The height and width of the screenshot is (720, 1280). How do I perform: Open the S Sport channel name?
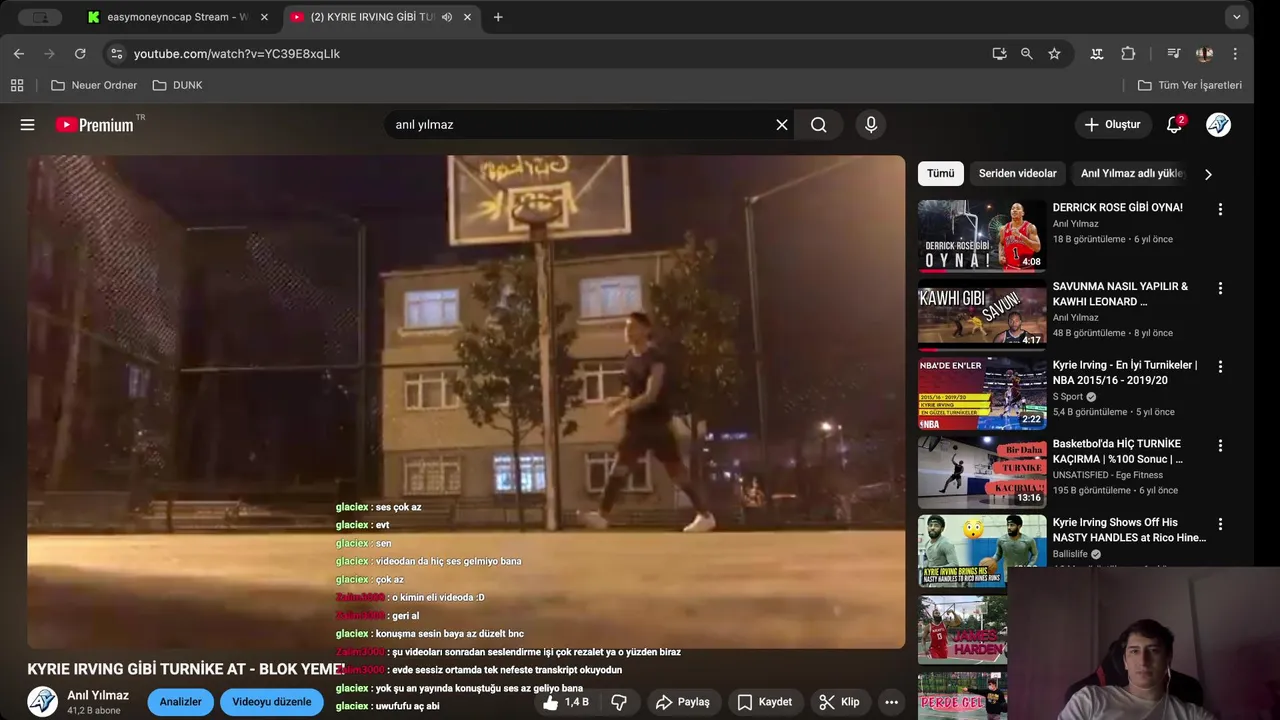pyautogui.click(x=1068, y=397)
